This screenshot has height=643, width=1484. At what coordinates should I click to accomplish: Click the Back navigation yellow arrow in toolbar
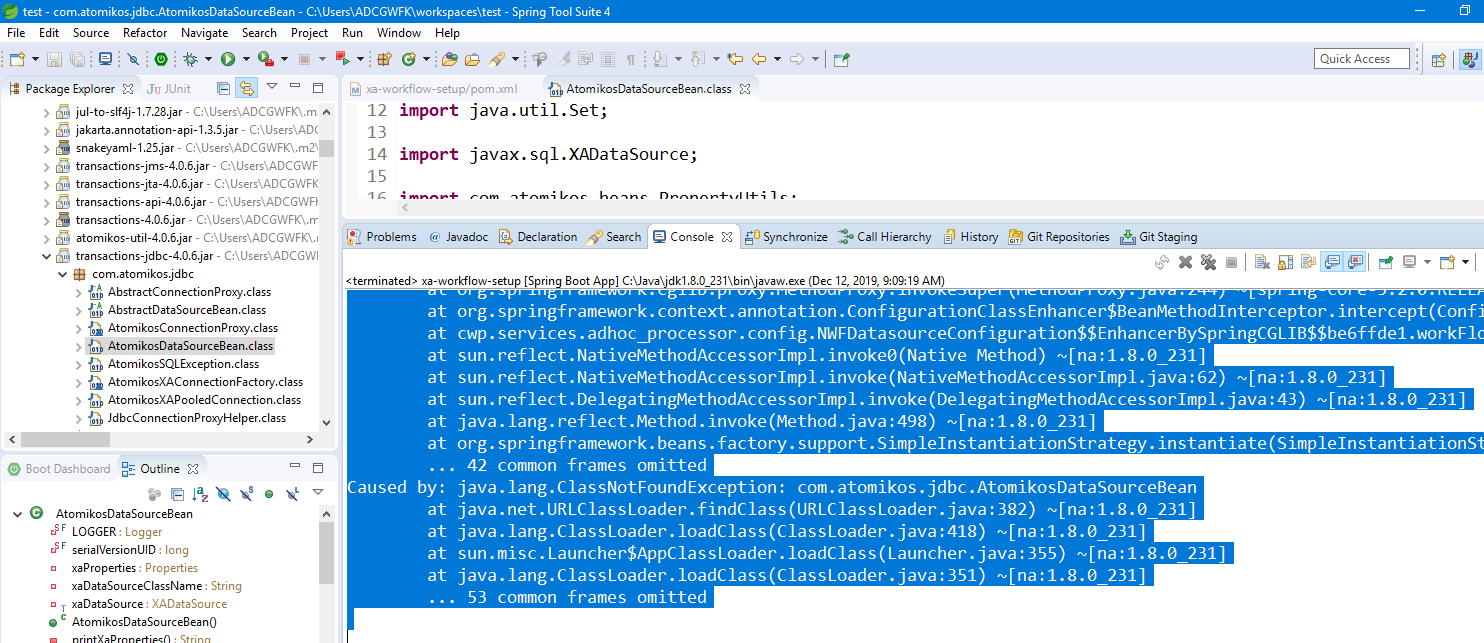[759, 59]
